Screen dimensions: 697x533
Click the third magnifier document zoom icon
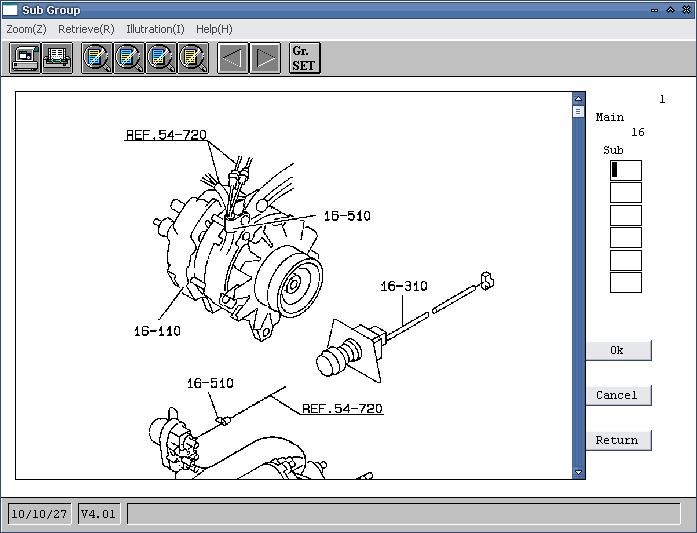pyautogui.click(x=161, y=58)
